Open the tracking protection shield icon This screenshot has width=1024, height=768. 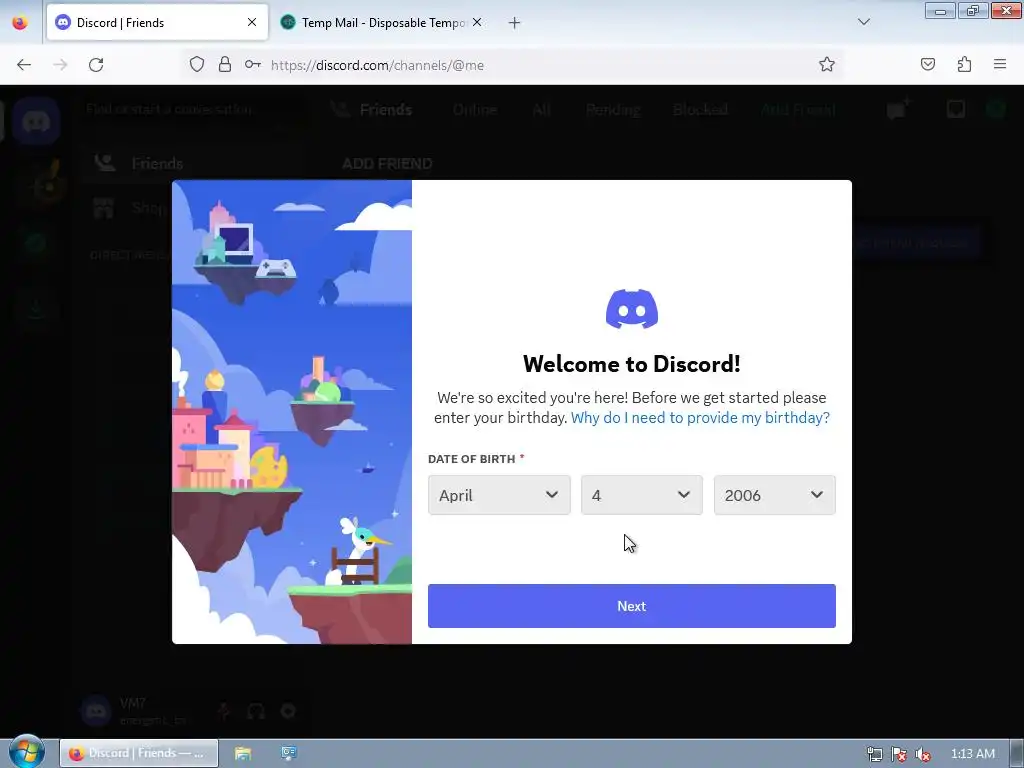pyautogui.click(x=197, y=65)
